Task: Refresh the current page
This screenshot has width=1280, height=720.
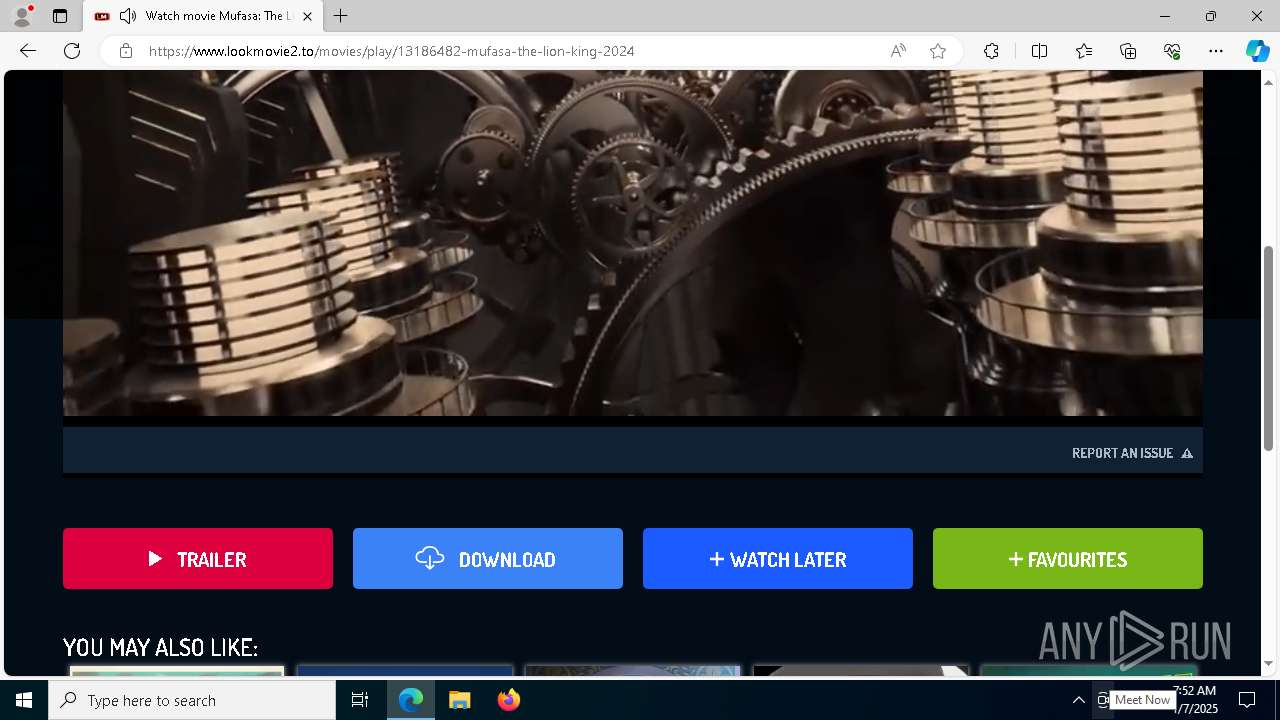Action: click(72, 51)
